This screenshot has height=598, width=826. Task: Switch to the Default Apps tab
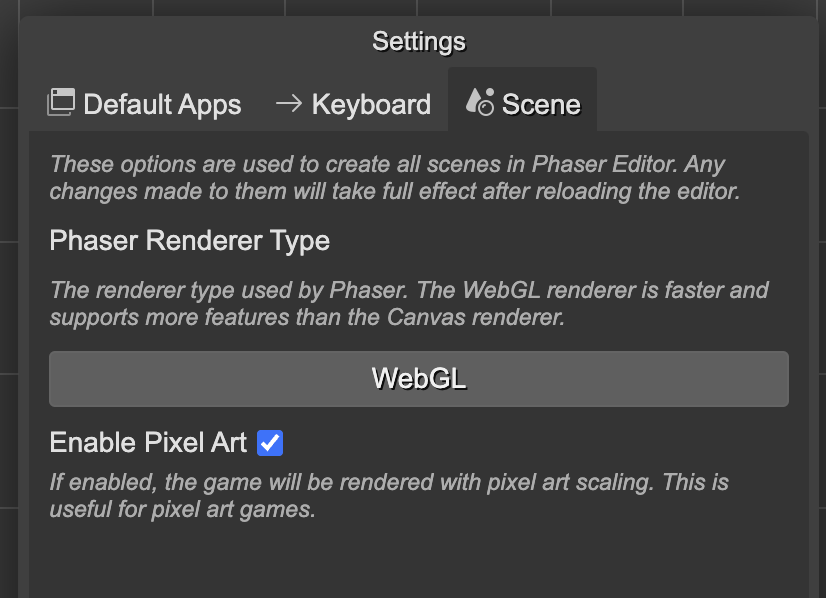point(161,104)
